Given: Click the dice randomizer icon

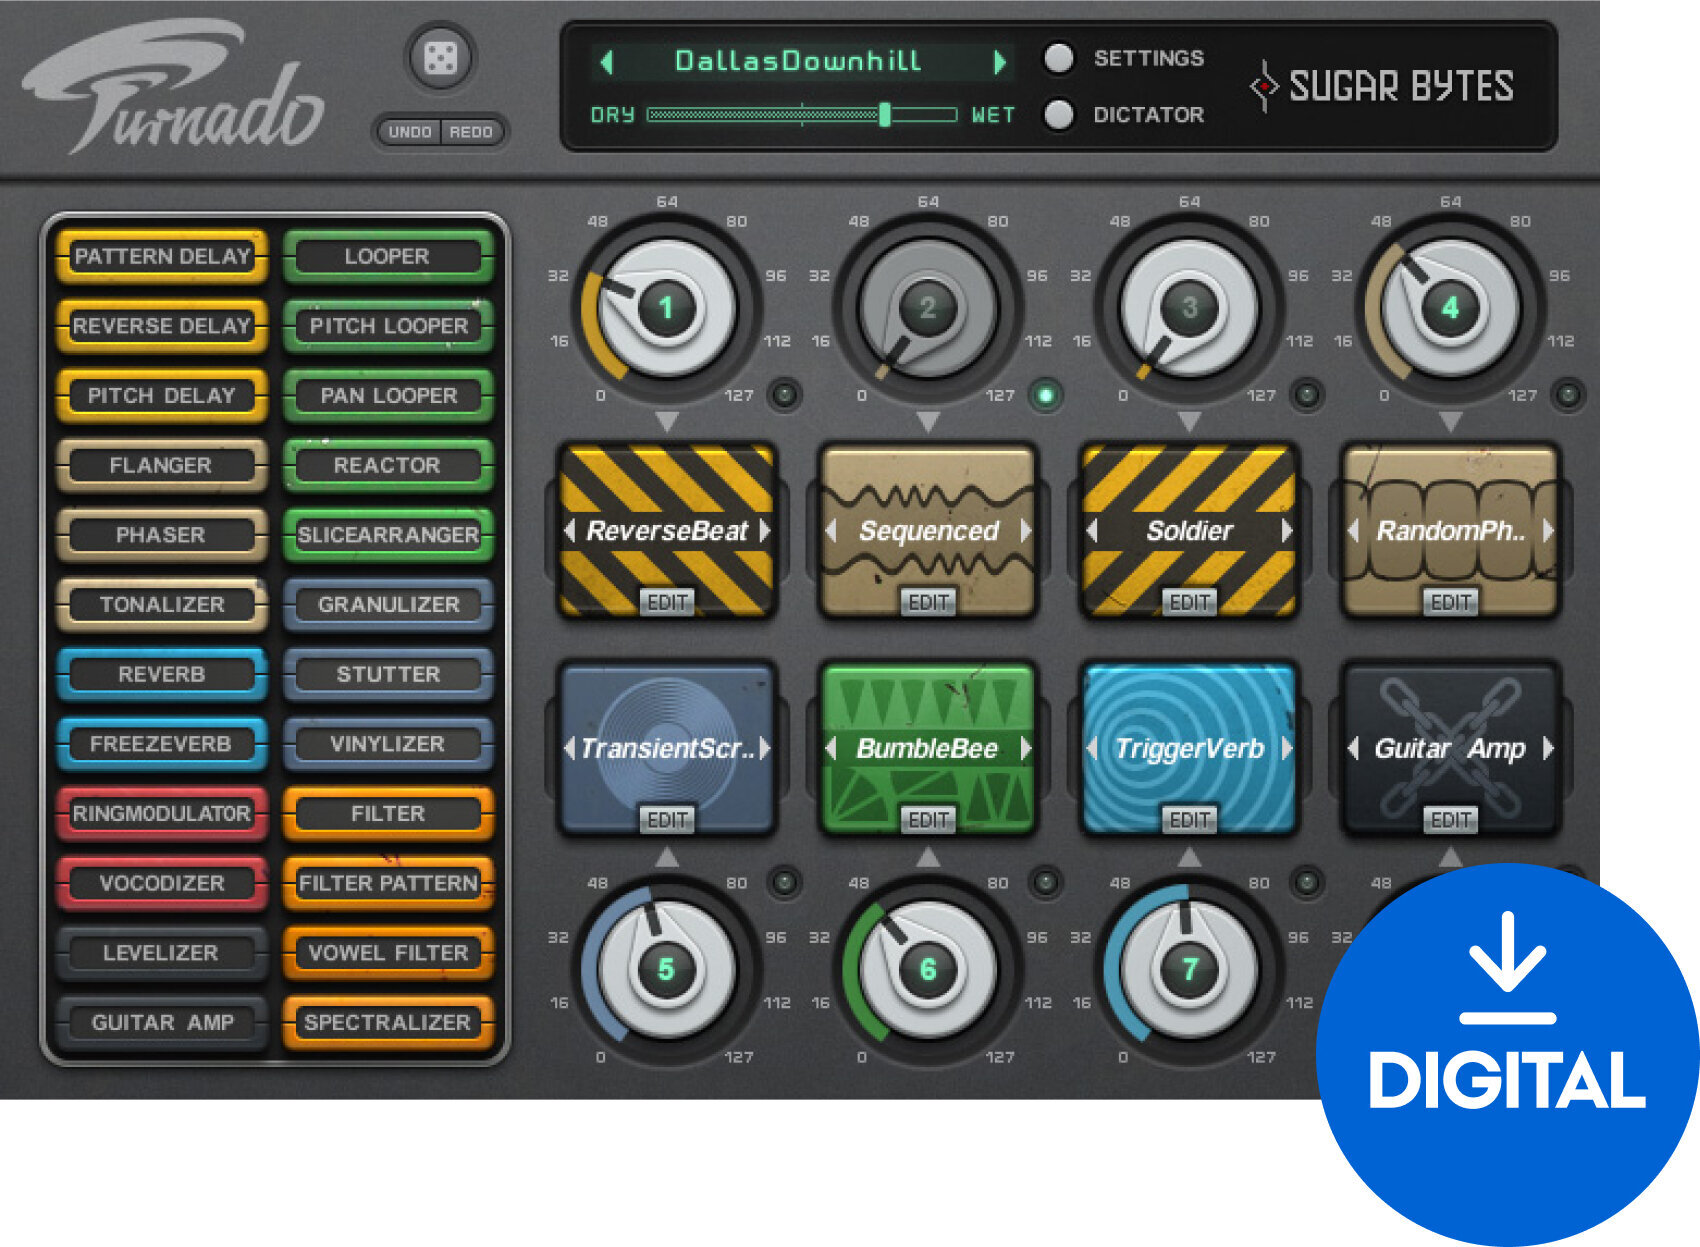Looking at the screenshot, I should pyautogui.click(x=440, y=60).
